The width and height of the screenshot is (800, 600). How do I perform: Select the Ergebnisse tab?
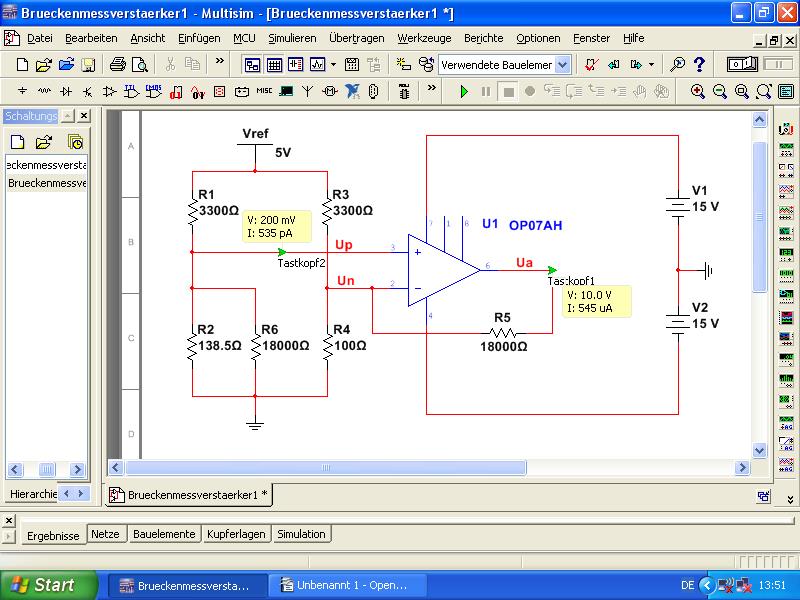(53, 536)
